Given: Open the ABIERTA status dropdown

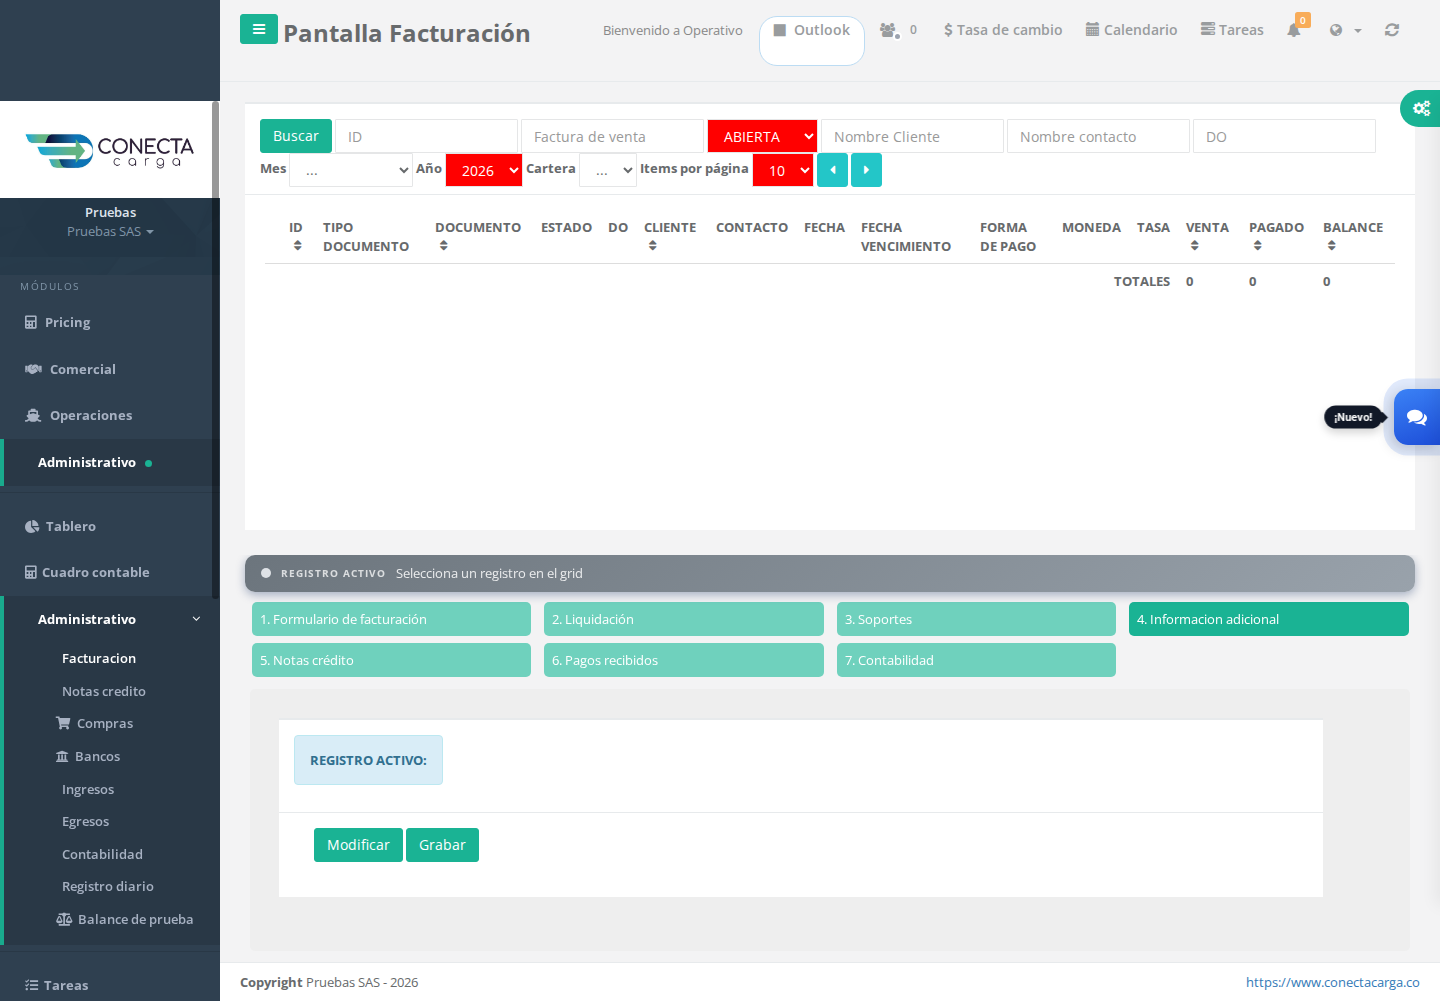Looking at the screenshot, I should tap(762, 136).
